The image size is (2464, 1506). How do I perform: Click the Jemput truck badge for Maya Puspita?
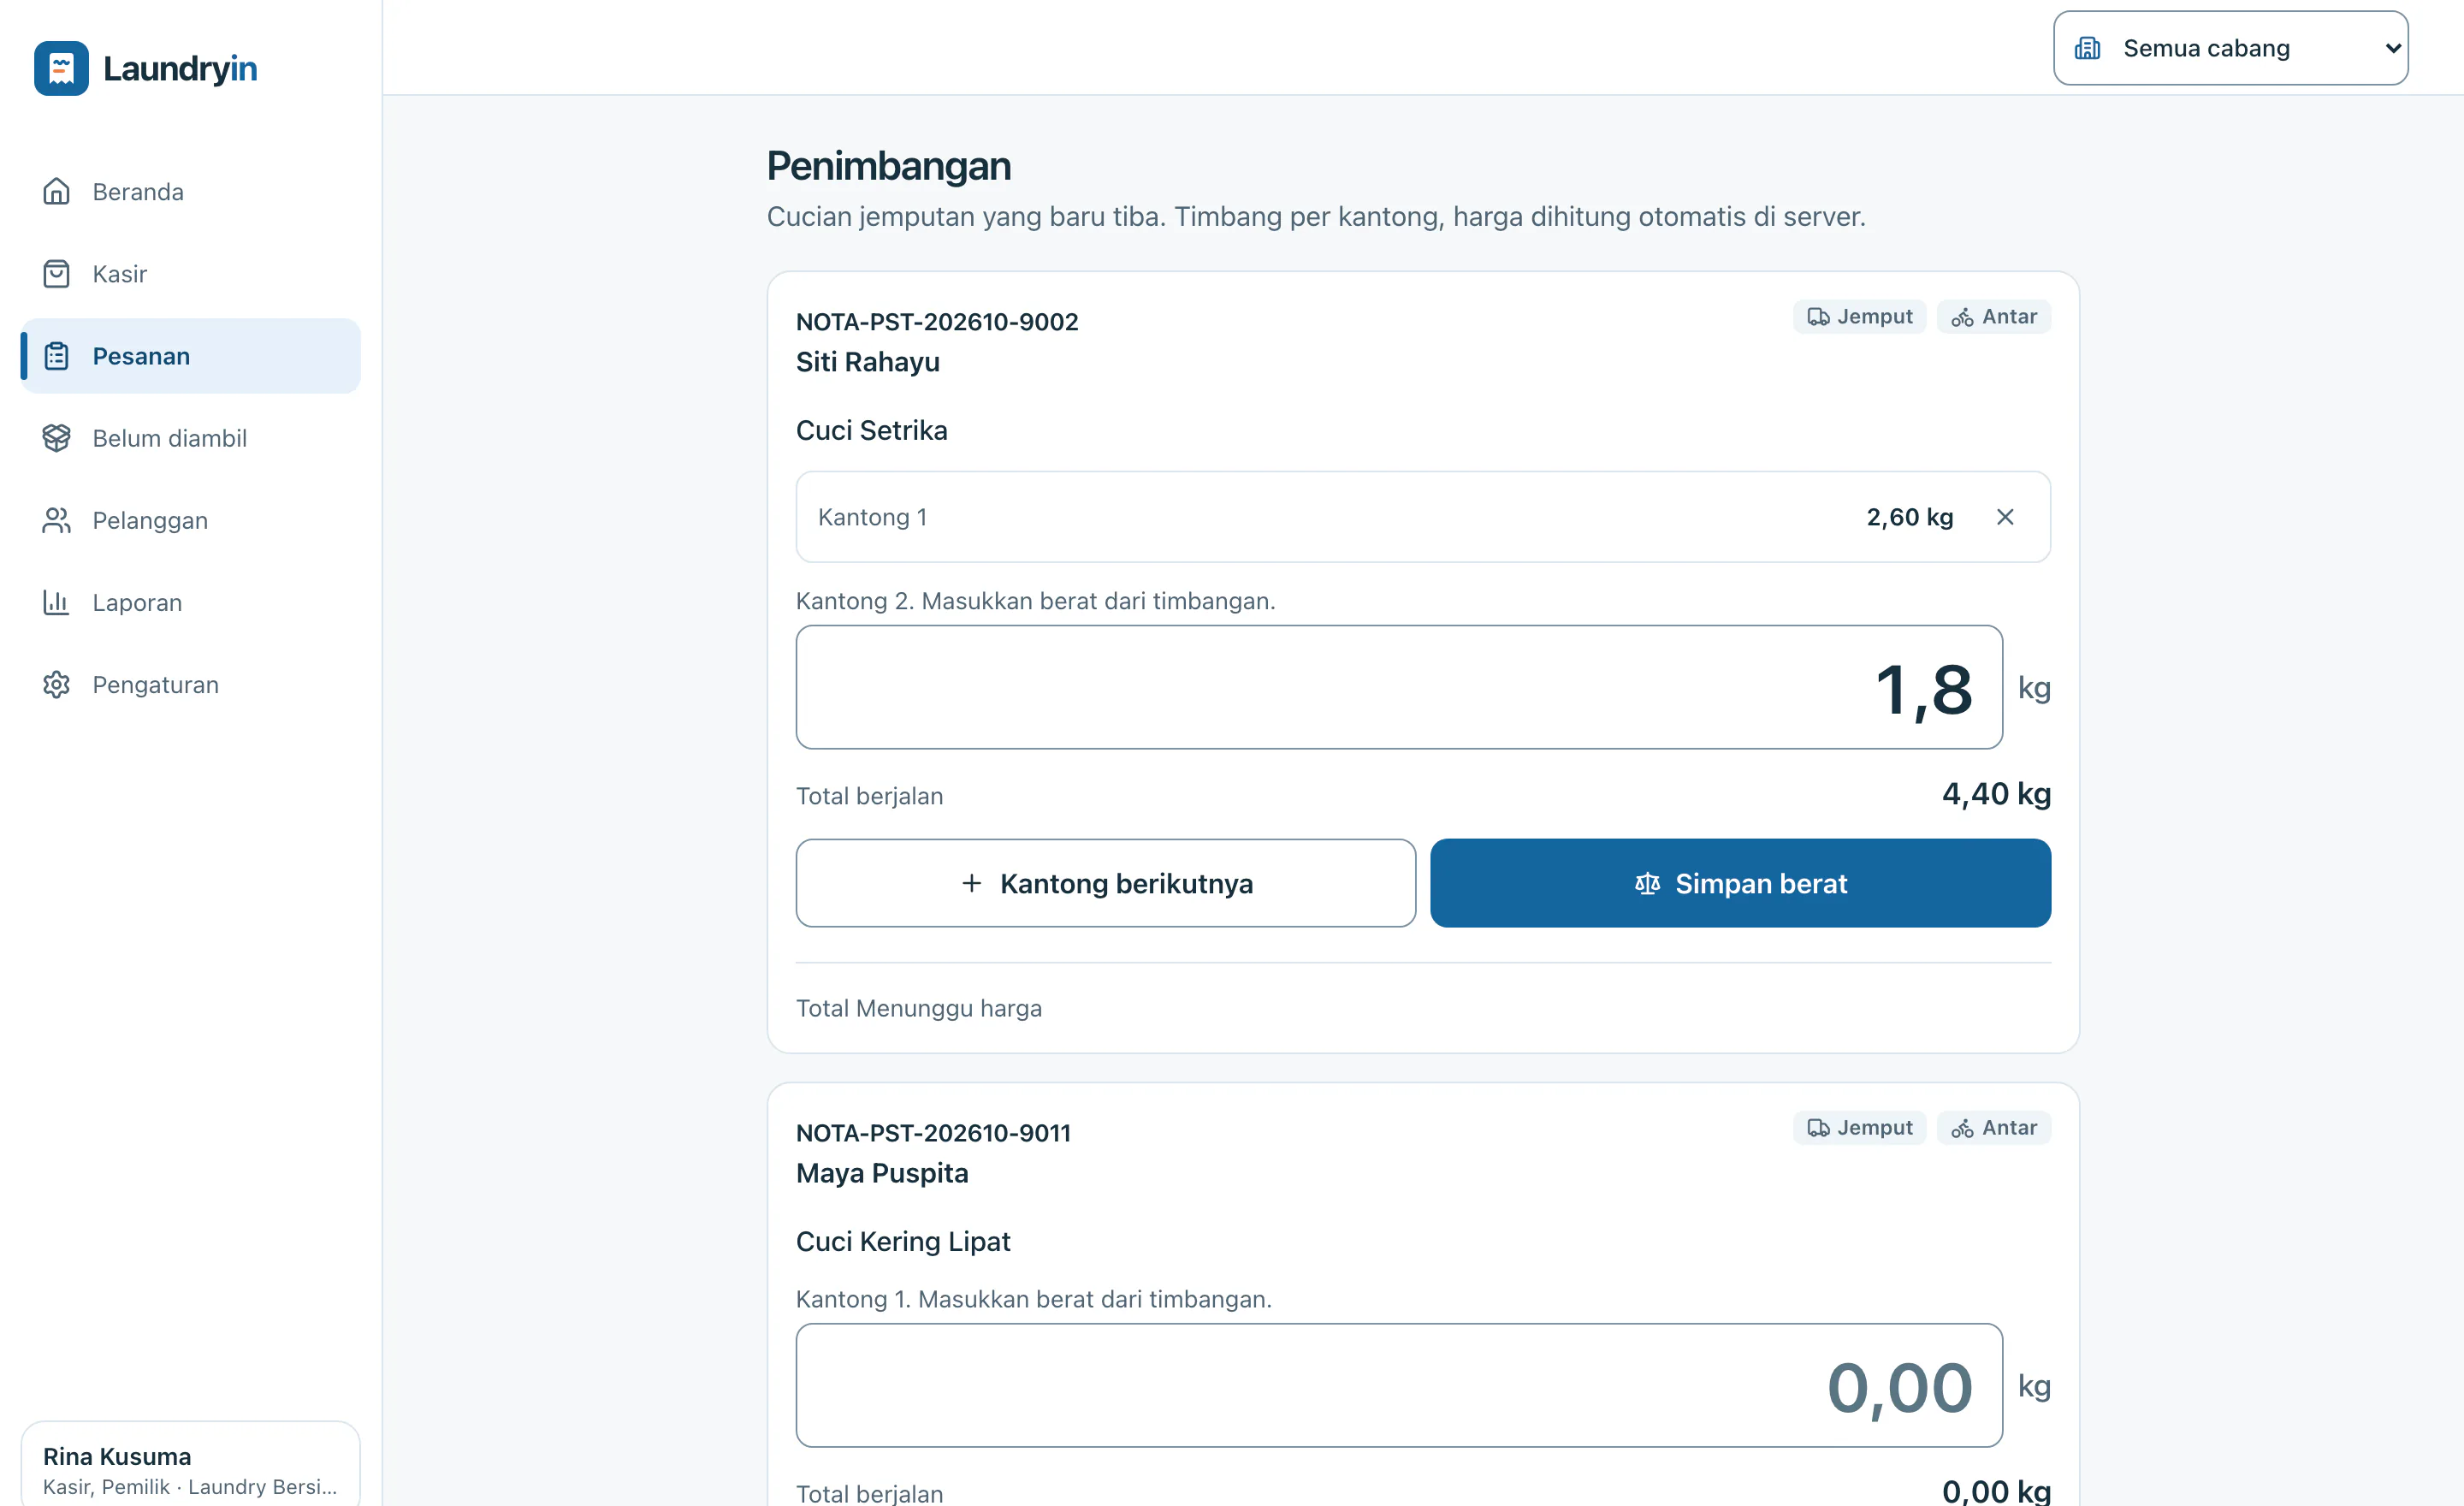1859,1128
